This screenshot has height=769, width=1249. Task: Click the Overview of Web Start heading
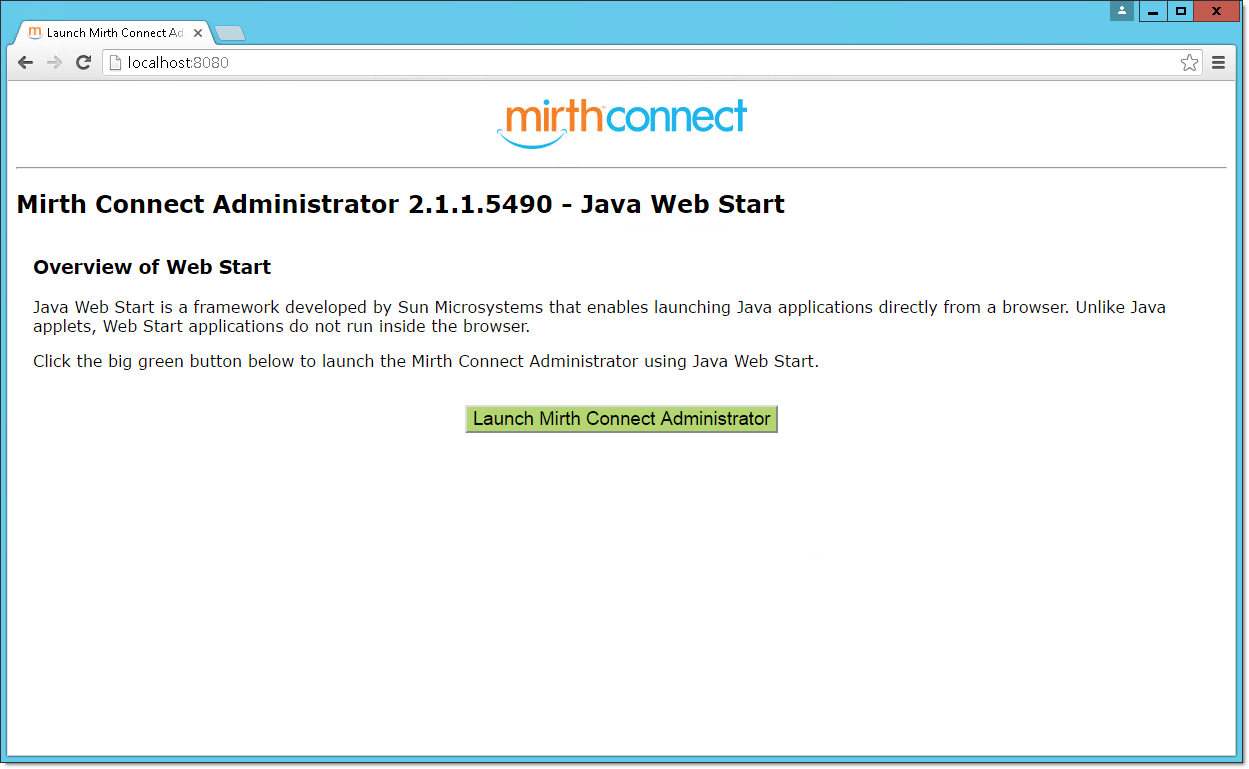pos(152,267)
